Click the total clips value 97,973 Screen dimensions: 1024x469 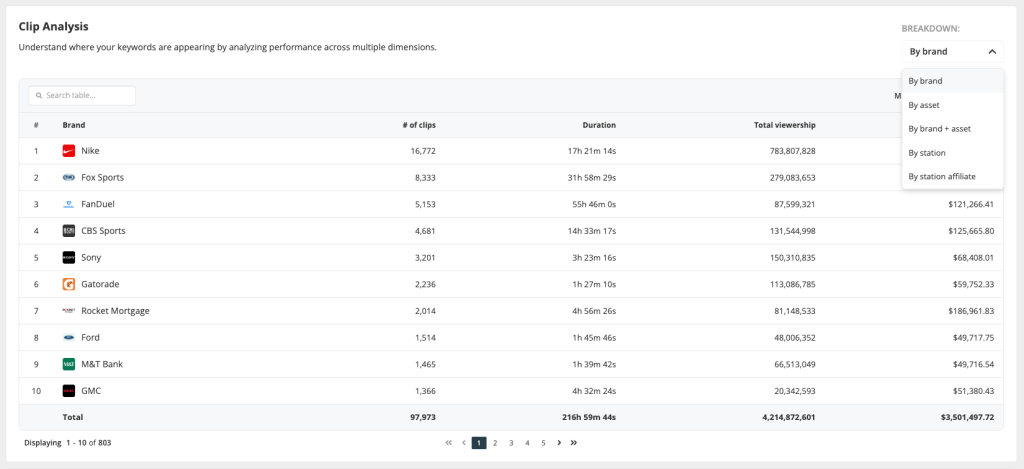423,417
